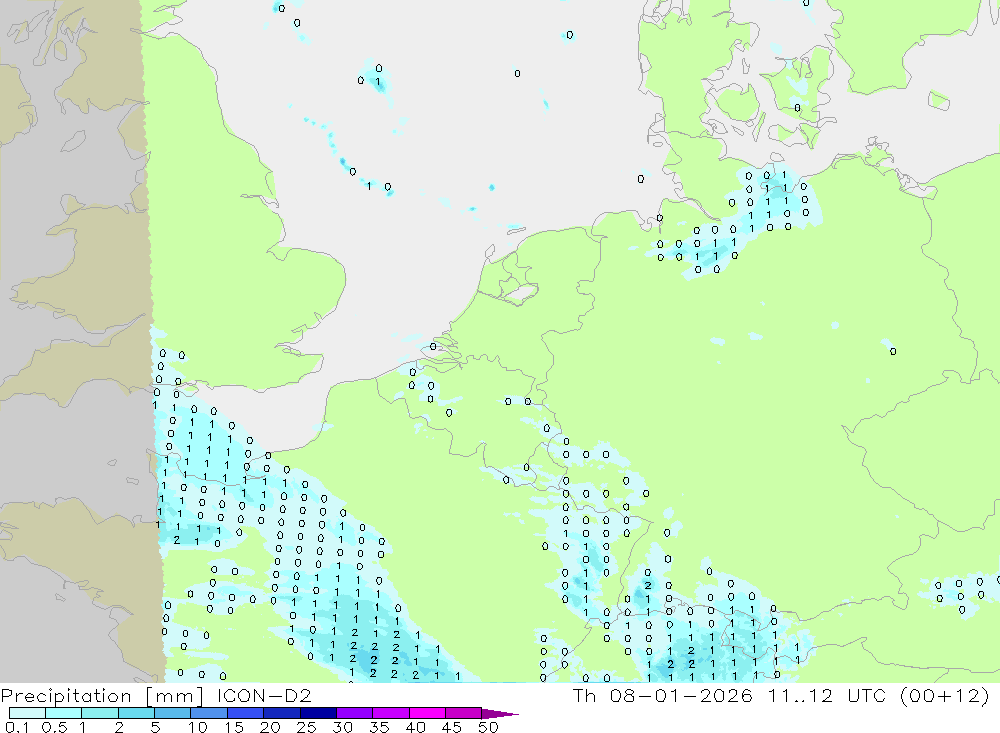Click the 30–35 mm violet legend swatch

coord(354,713)
